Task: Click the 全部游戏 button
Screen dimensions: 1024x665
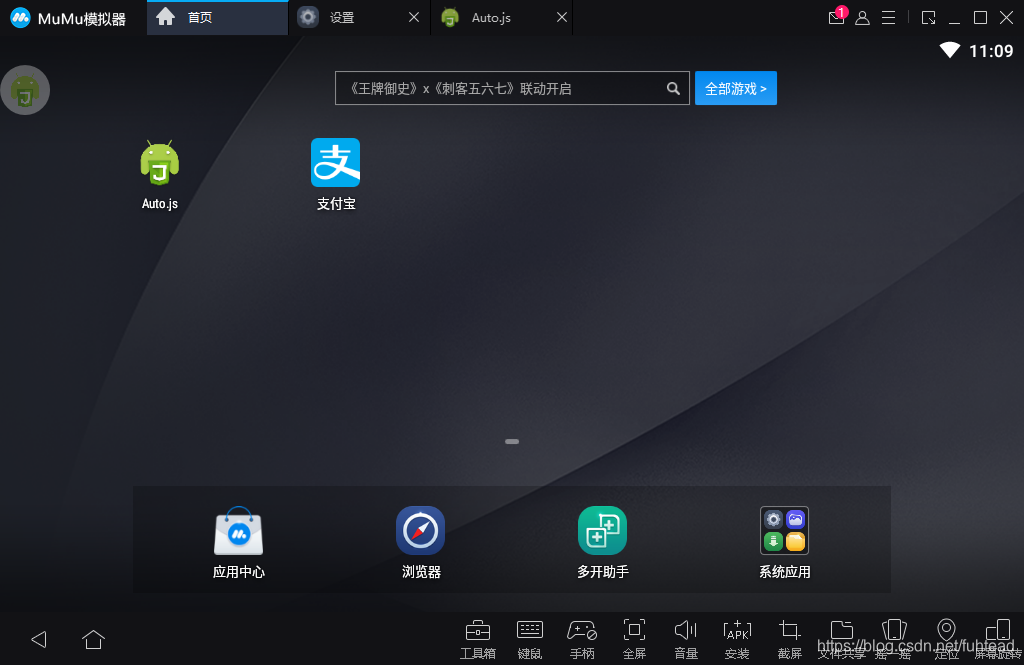Action: coord(735,88)
